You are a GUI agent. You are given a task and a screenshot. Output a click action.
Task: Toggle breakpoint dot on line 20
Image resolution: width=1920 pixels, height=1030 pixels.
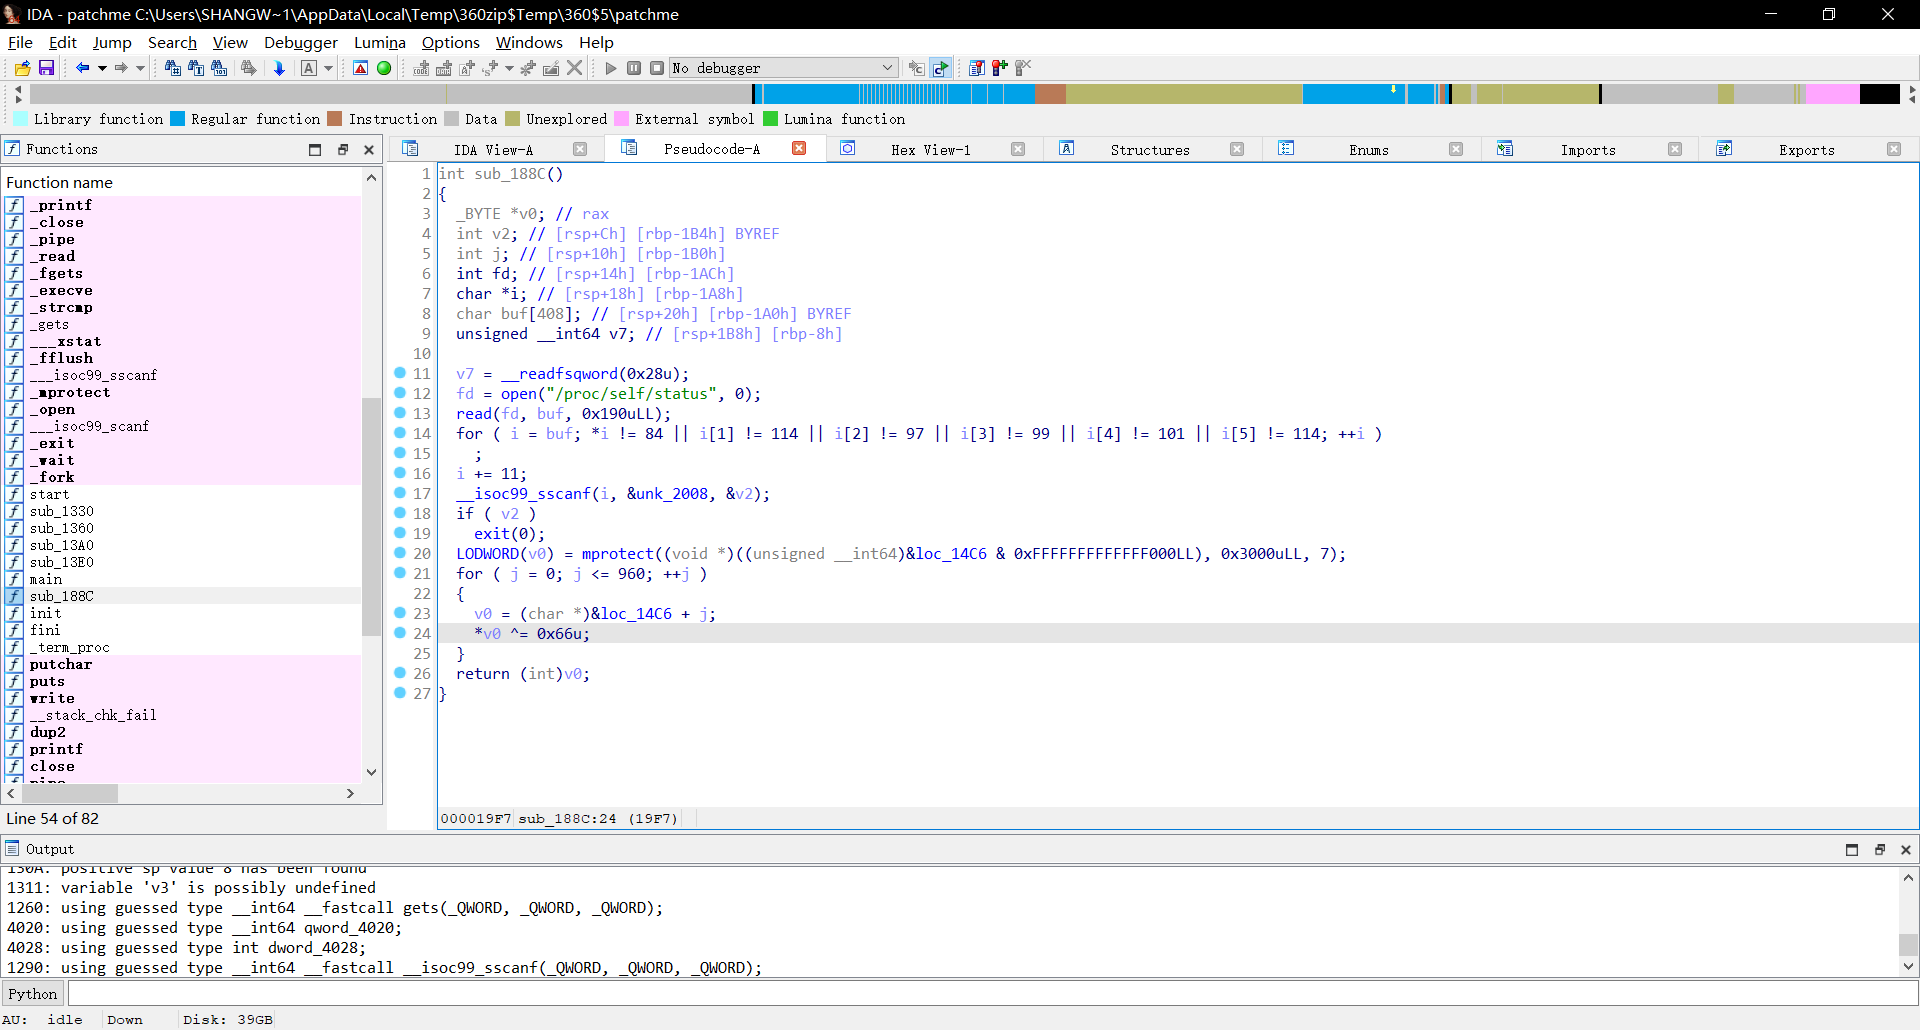[400, 553]
